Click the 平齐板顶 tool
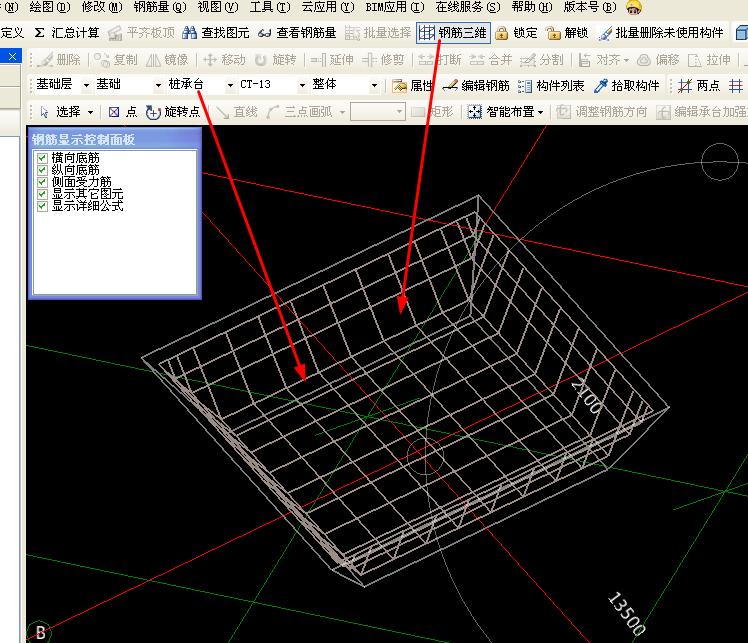Viewport: 748px width, 643px height. point(141,33)
